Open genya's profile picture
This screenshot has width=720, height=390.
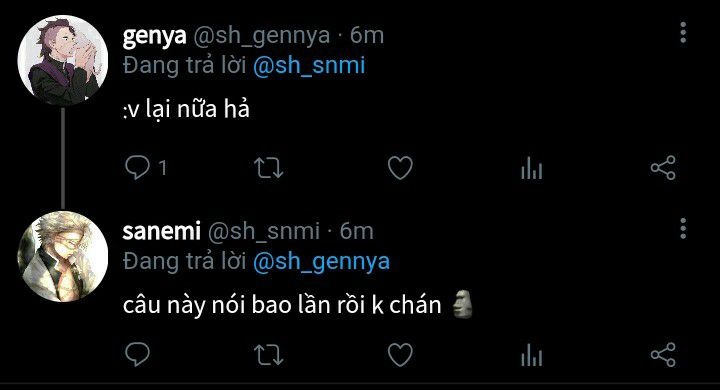[x=63, y=60]
